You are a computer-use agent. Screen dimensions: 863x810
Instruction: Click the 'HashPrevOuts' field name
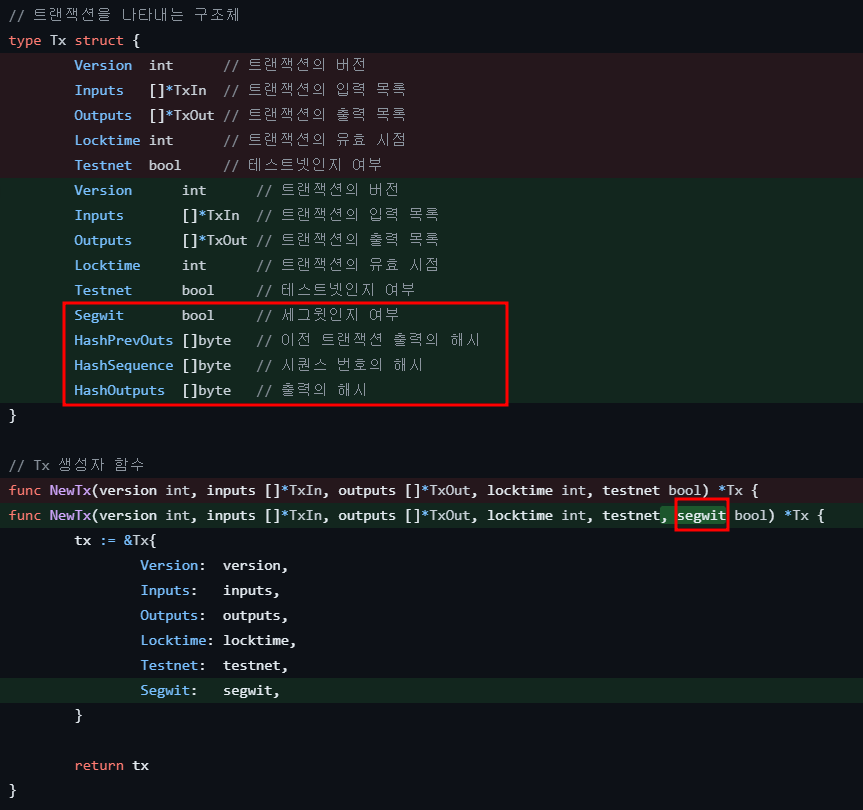coord(124,341)
